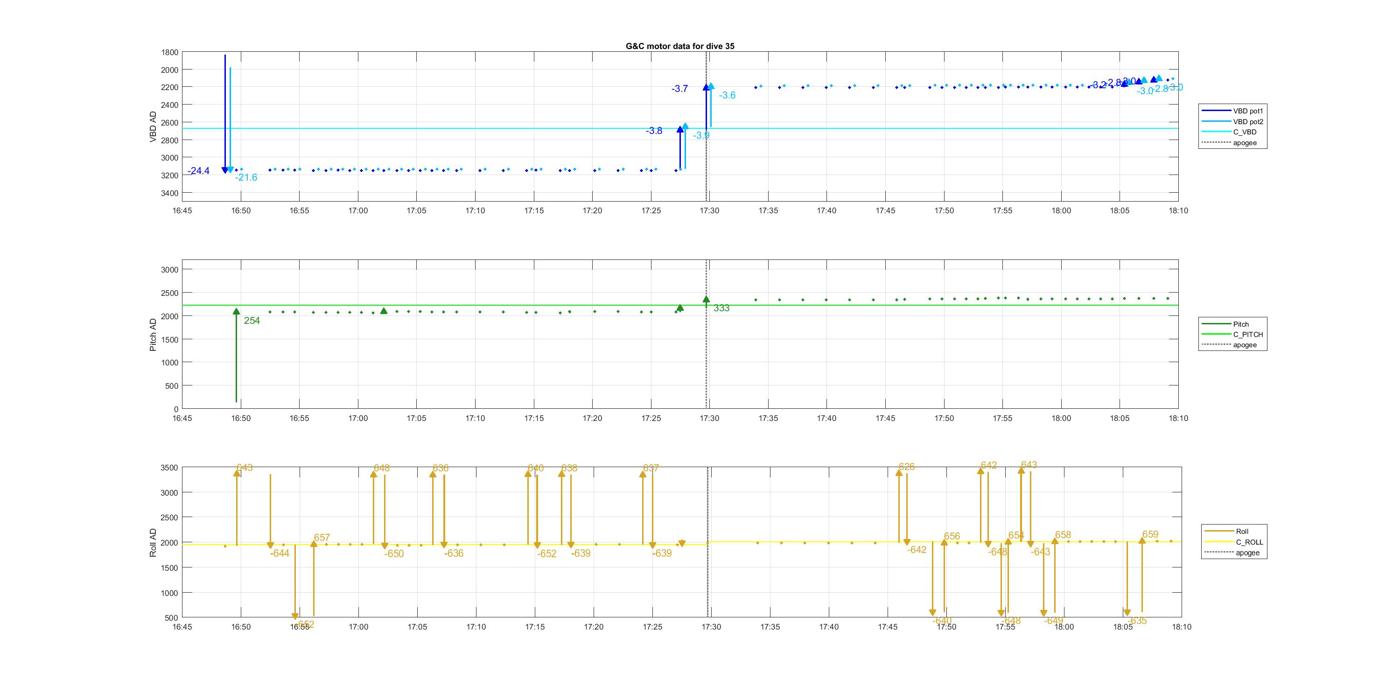Click the 17:30 tick label under the VBD plot
The width and height of the screenshot is (1400, 693).
[x=709, y=211]
